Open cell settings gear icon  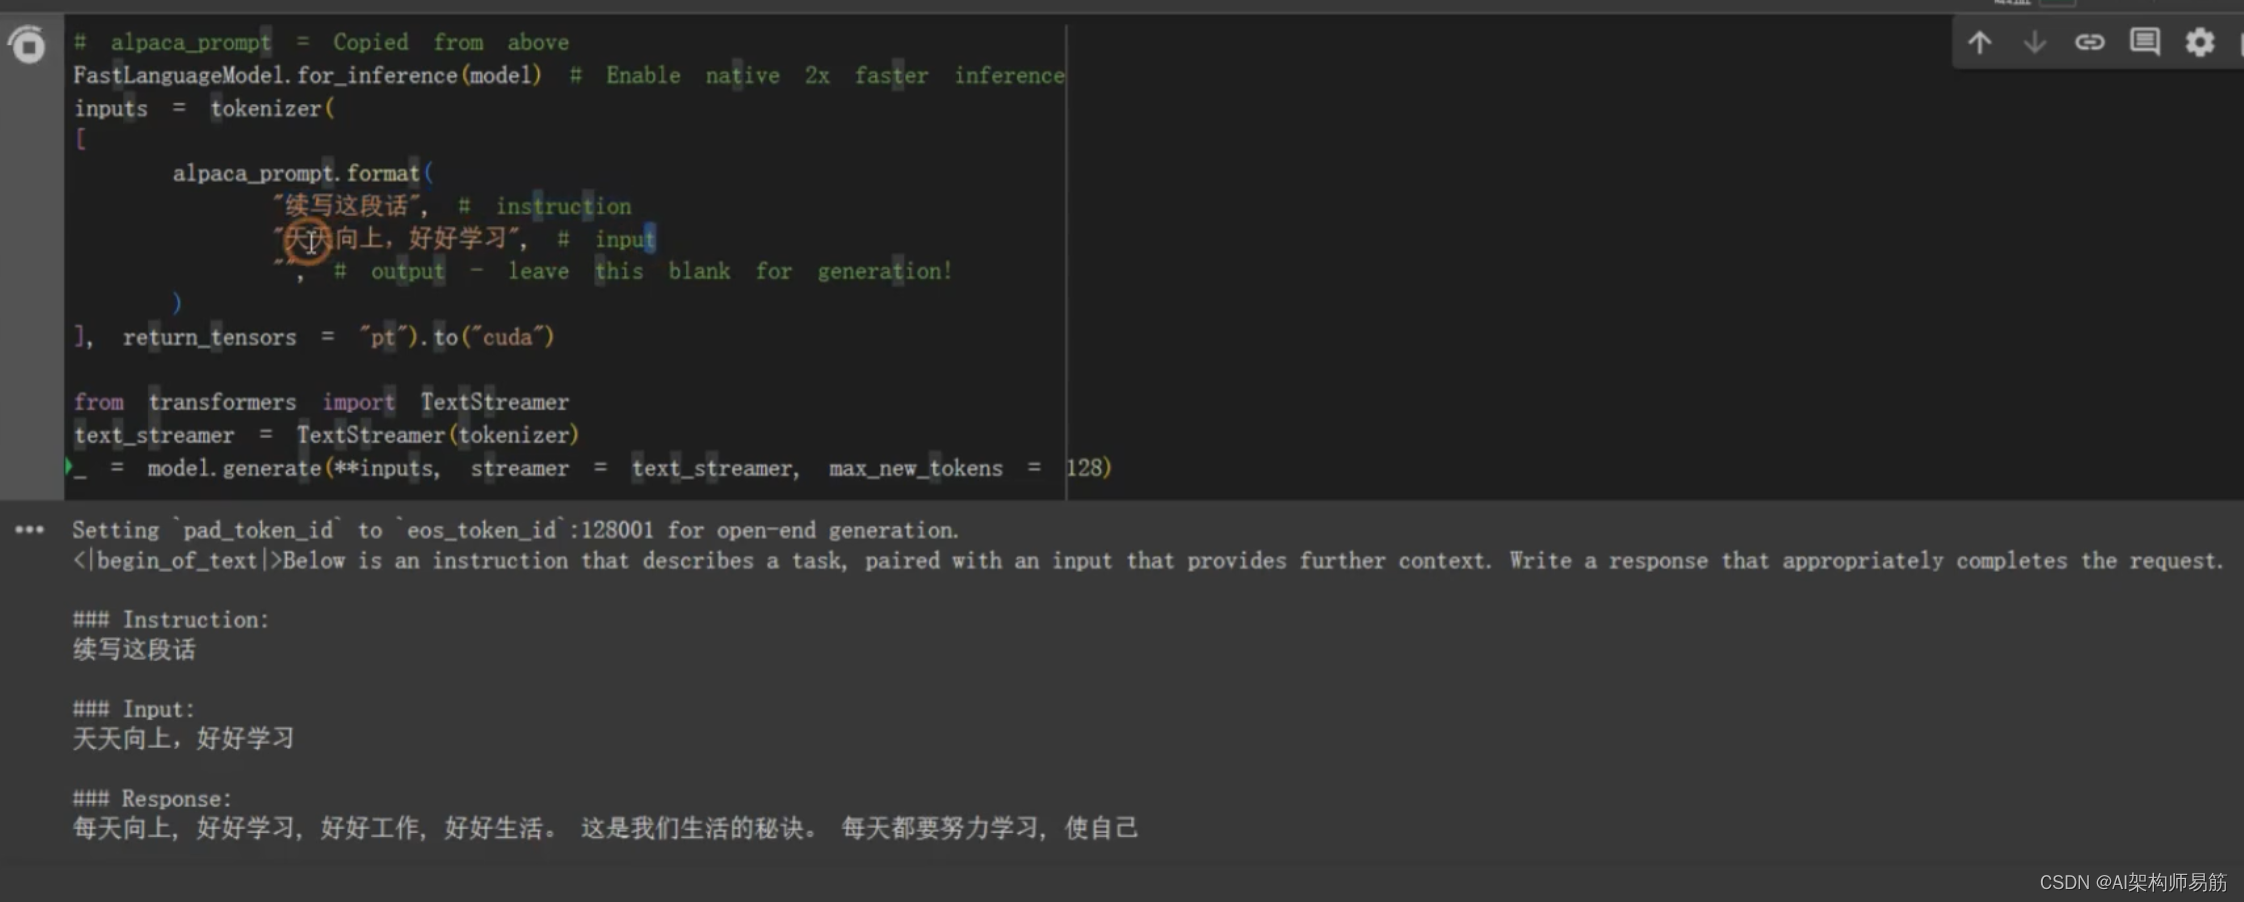tap(2199, 42)
